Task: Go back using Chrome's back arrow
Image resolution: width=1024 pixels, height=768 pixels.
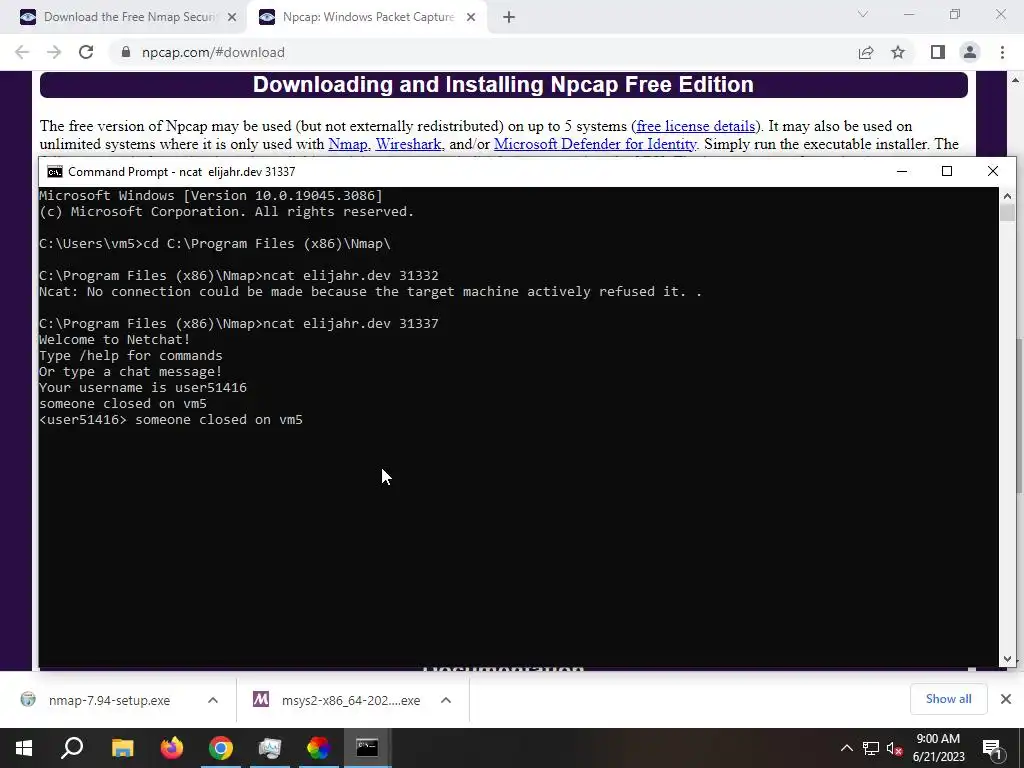Action: coord(22,52)
